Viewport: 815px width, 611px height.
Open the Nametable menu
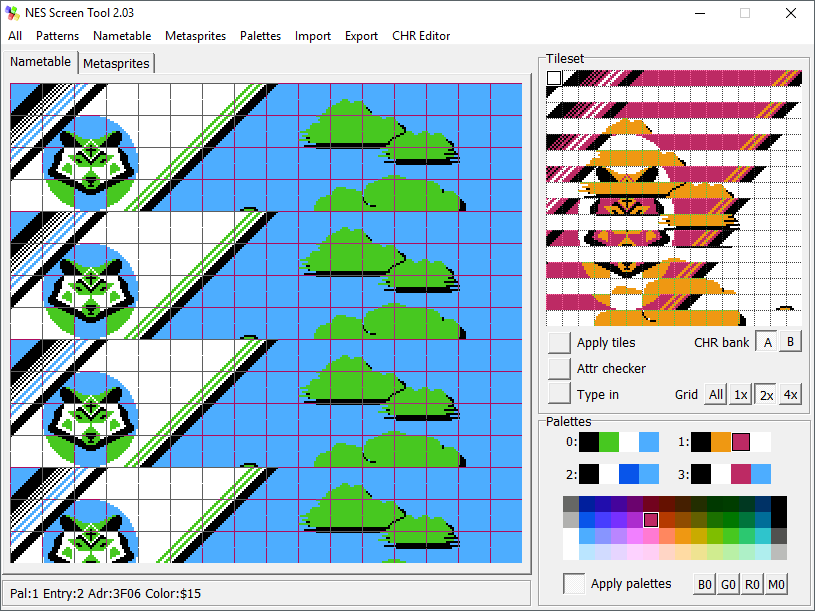[122, 36]
